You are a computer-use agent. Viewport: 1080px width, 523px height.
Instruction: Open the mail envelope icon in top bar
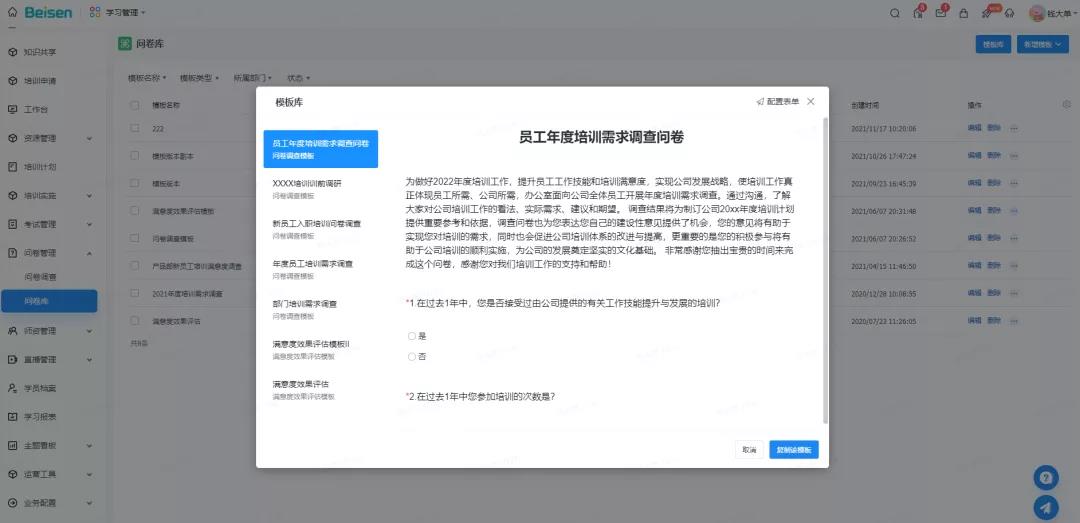point(941,13)
